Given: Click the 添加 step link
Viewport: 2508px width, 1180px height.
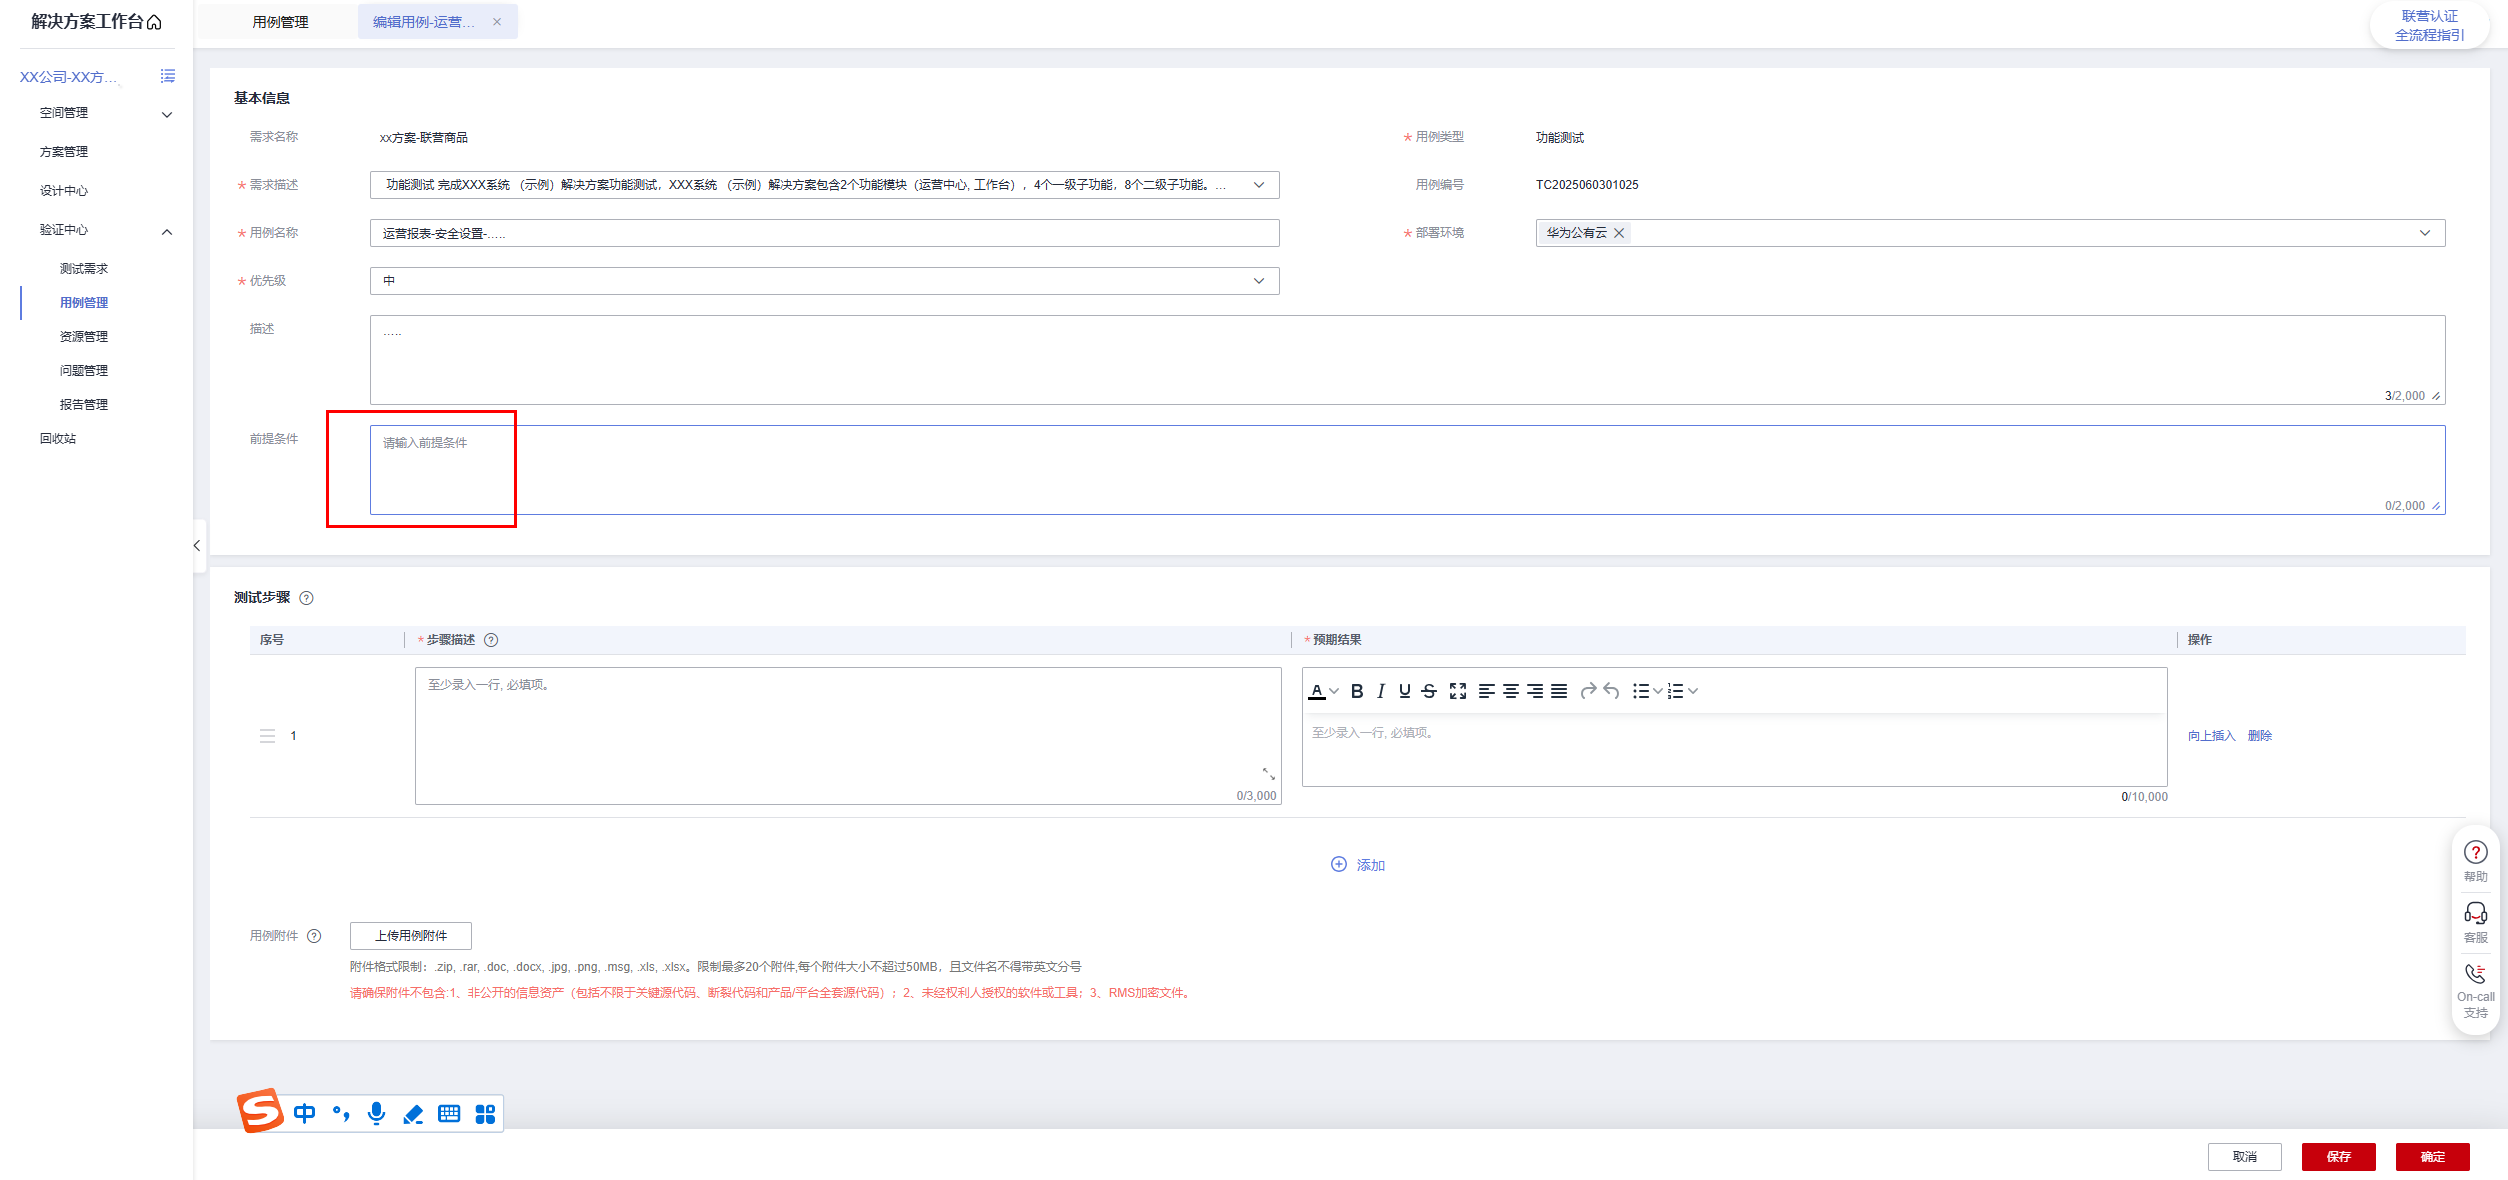Looking at the screenshot, I should coord(1358,865).
